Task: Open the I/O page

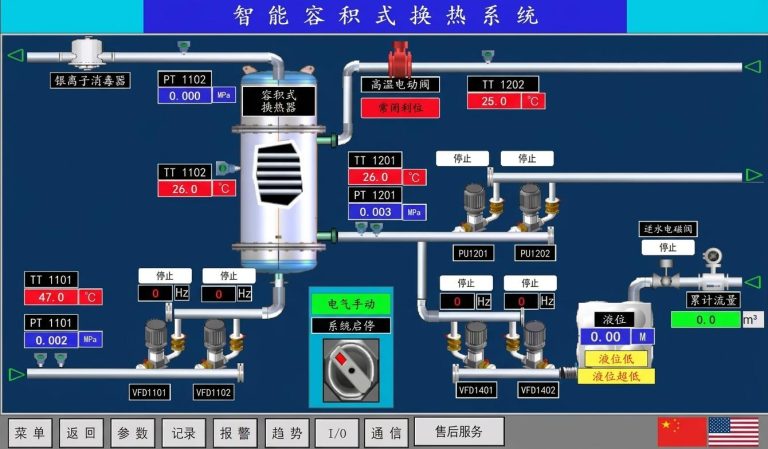Action: click(337, 433)
